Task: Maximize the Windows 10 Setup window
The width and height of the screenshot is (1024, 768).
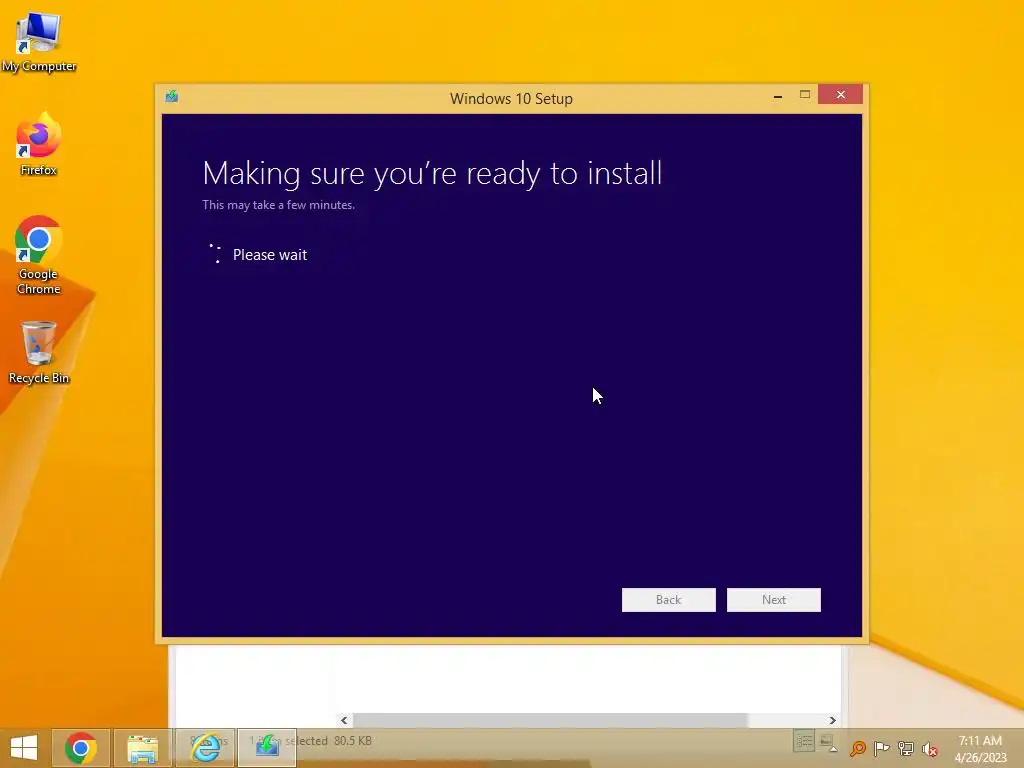Action: (x=805, y=95)
